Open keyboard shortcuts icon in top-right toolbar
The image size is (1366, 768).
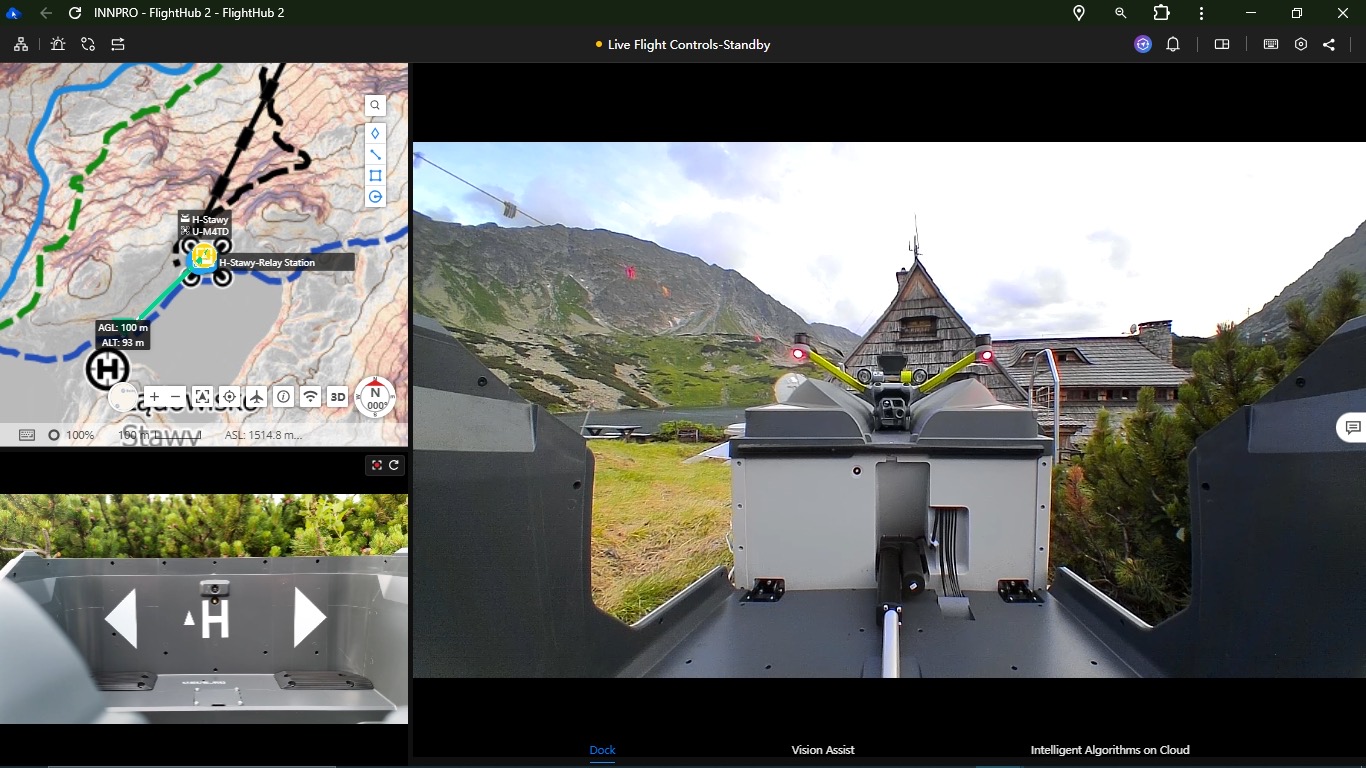tap(1271, 44)
